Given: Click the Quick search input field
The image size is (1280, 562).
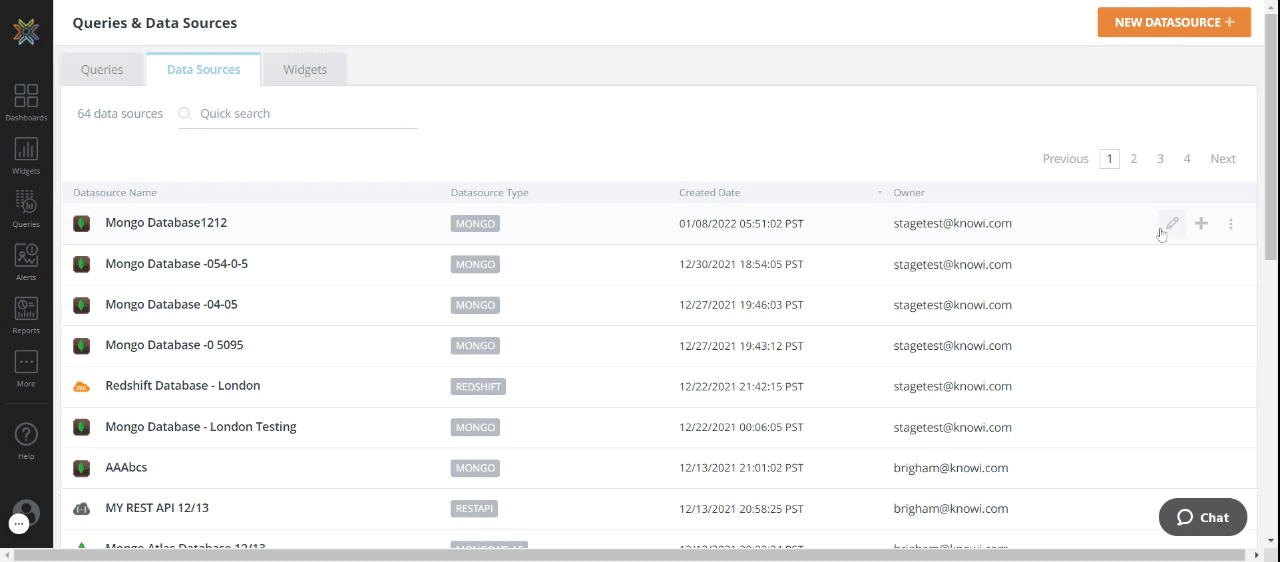Looking at the screenshot, I should coord(305,114).
